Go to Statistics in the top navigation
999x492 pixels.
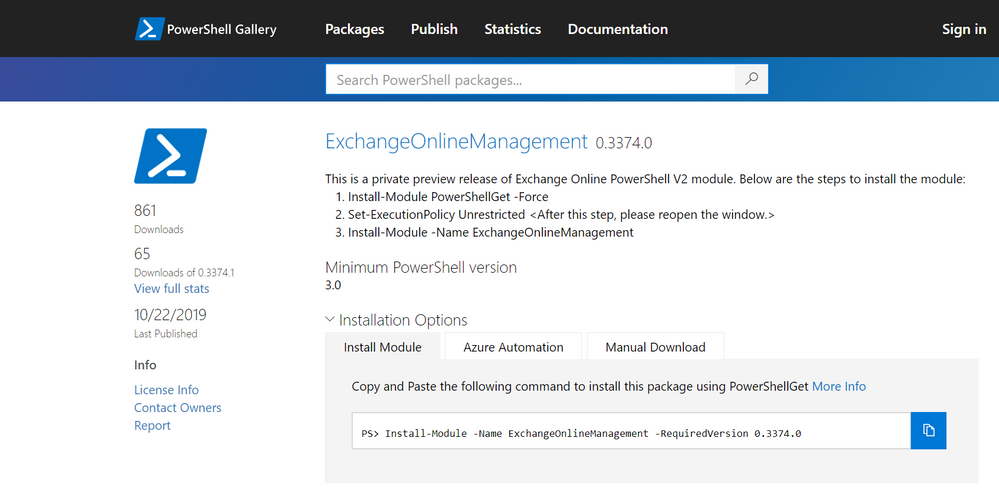[x=513, y=29]
